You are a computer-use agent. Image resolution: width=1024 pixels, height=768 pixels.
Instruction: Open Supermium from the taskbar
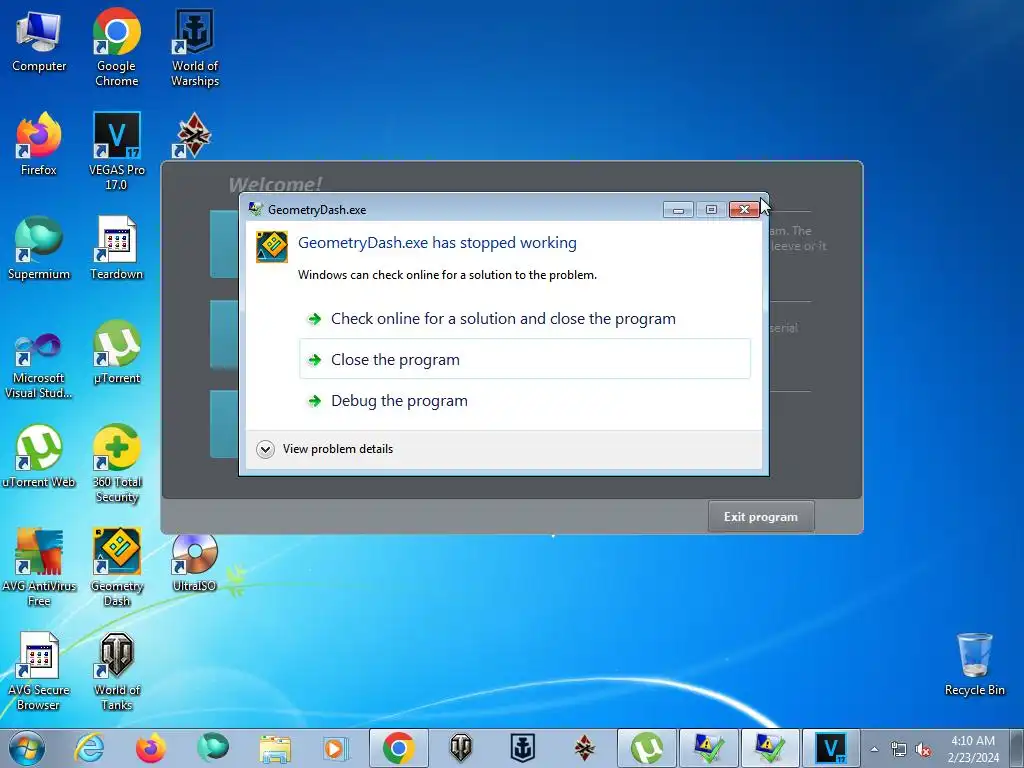(x=212, y=748)
